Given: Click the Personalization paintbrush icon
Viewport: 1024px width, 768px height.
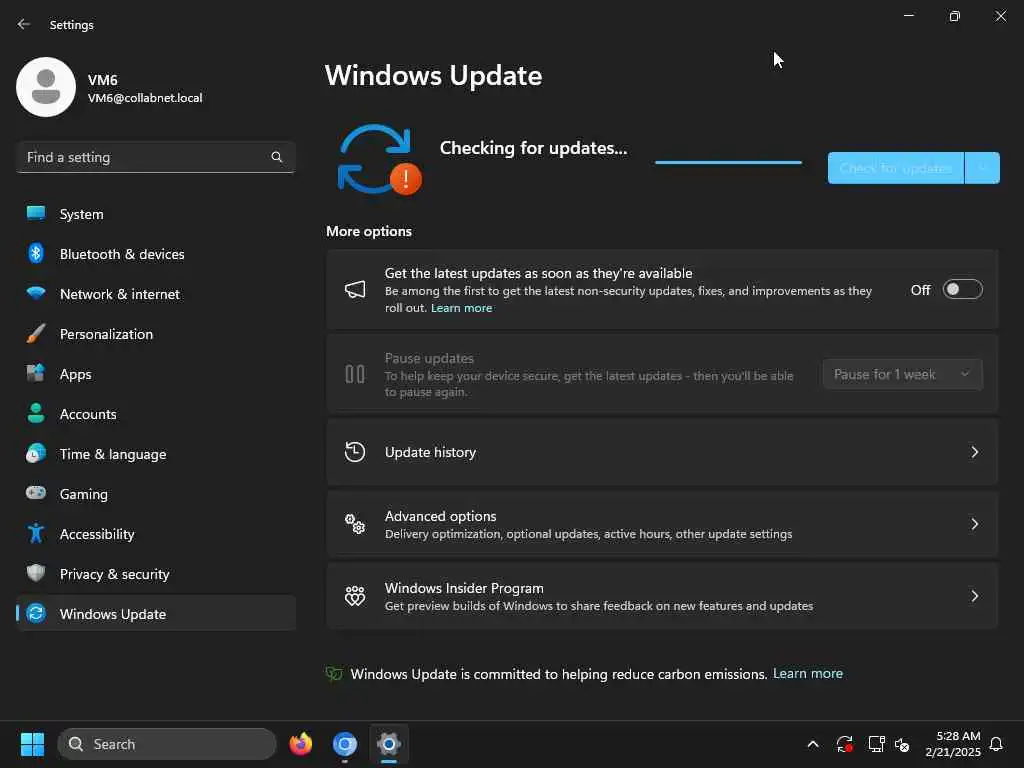Looking at the screenshot, I should coord(36,334).
